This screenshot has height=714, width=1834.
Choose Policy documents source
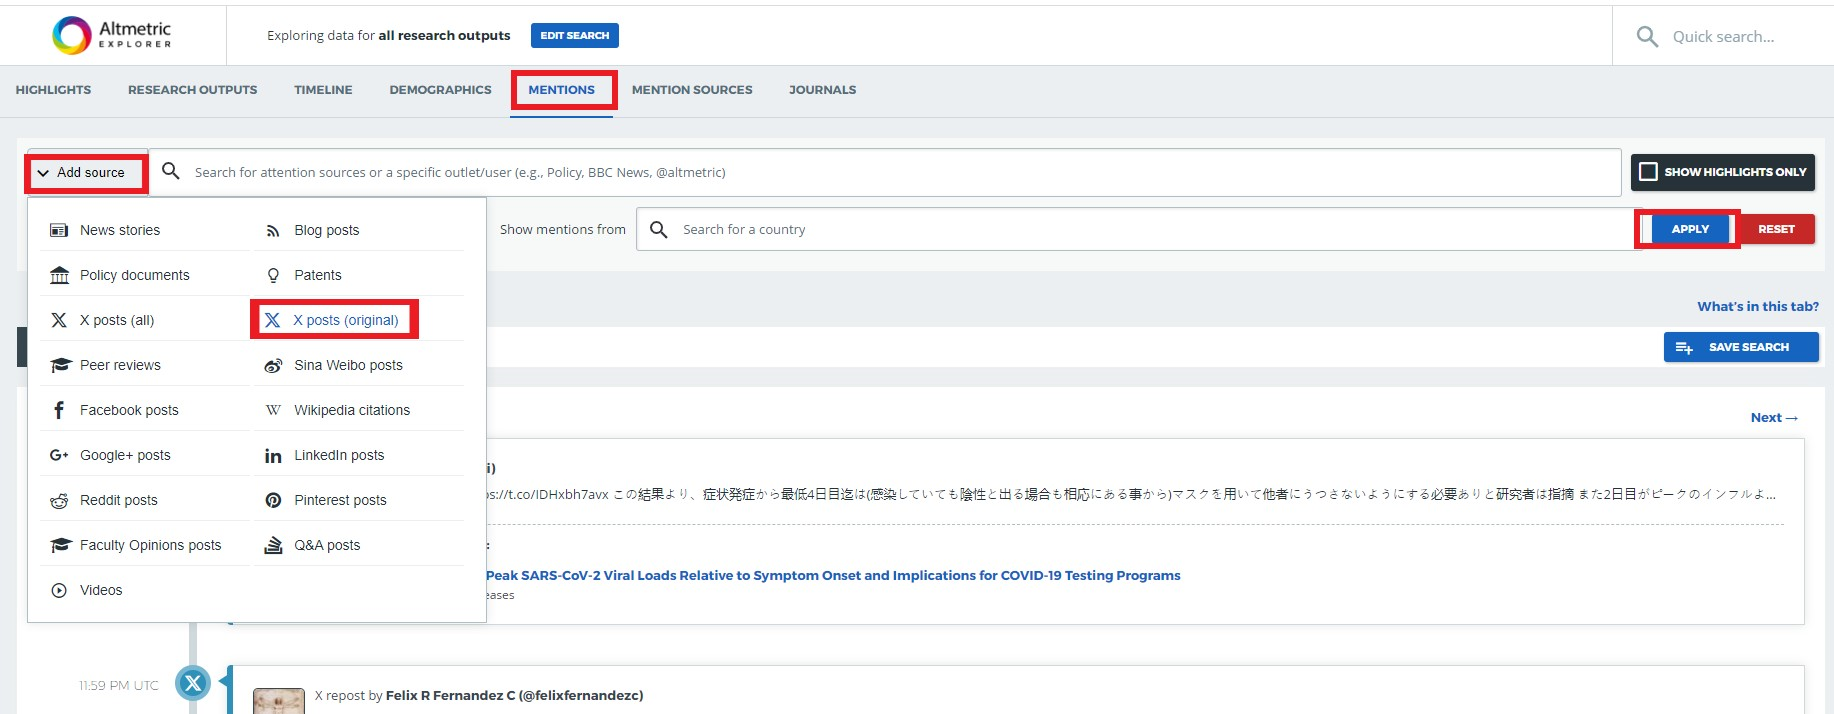(x=134, y=275)
